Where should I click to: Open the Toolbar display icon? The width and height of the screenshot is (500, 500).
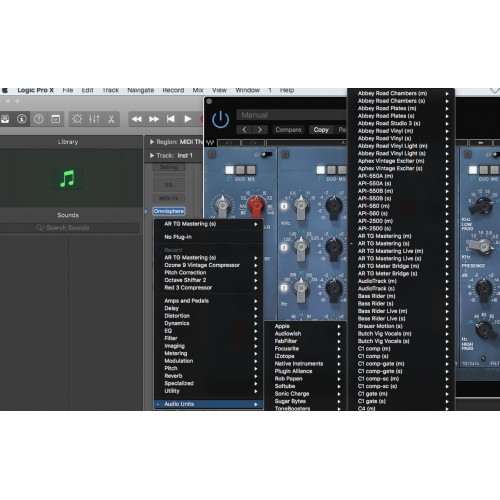pos(56,119)
